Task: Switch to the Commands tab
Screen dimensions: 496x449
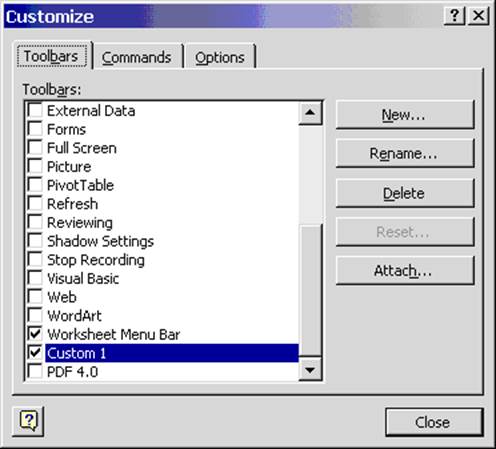Action: point(137,57)
